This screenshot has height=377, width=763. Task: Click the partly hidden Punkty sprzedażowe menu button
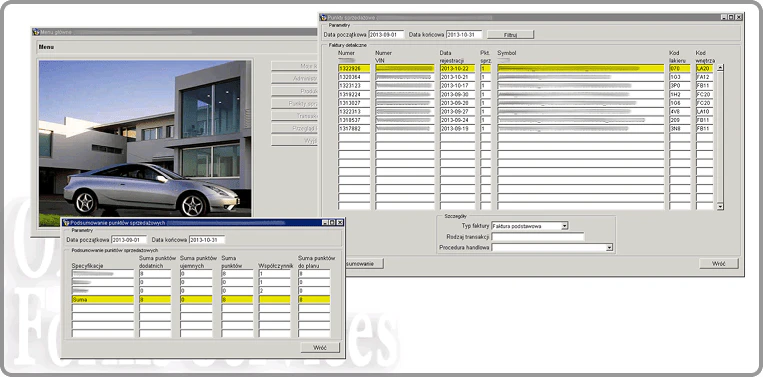coord(294,103)
